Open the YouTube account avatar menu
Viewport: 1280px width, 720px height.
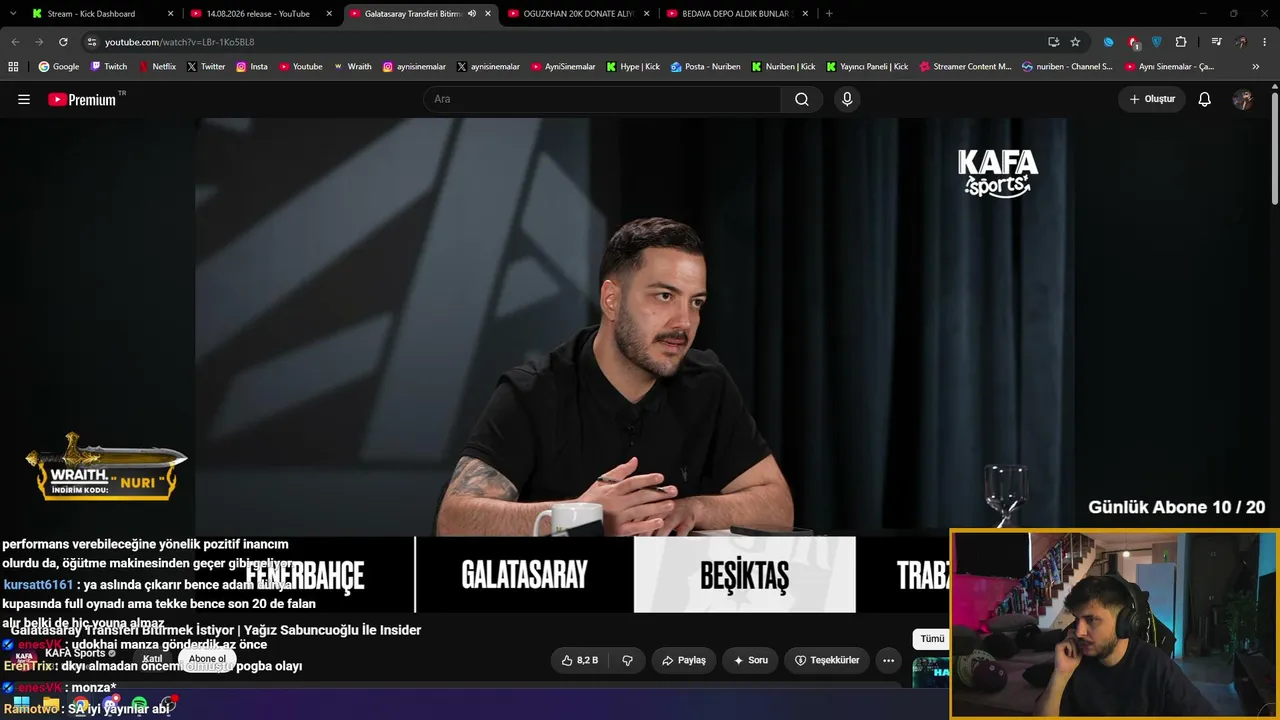click(1243, 99)
